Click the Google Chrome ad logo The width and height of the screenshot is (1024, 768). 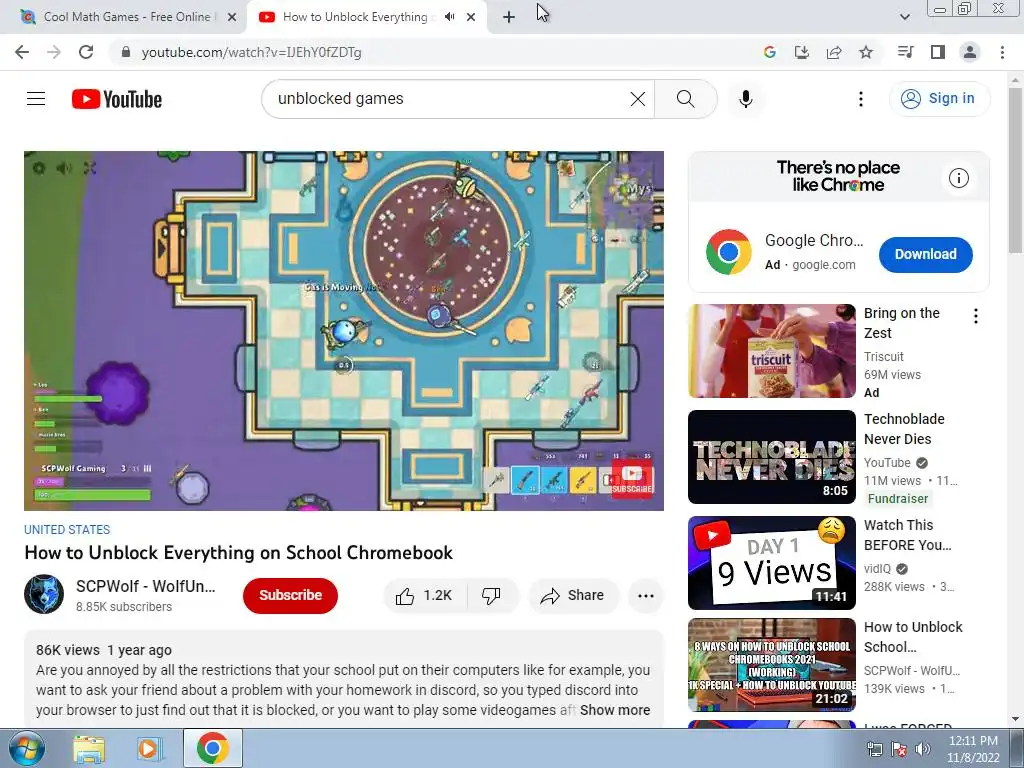(729, 252)
